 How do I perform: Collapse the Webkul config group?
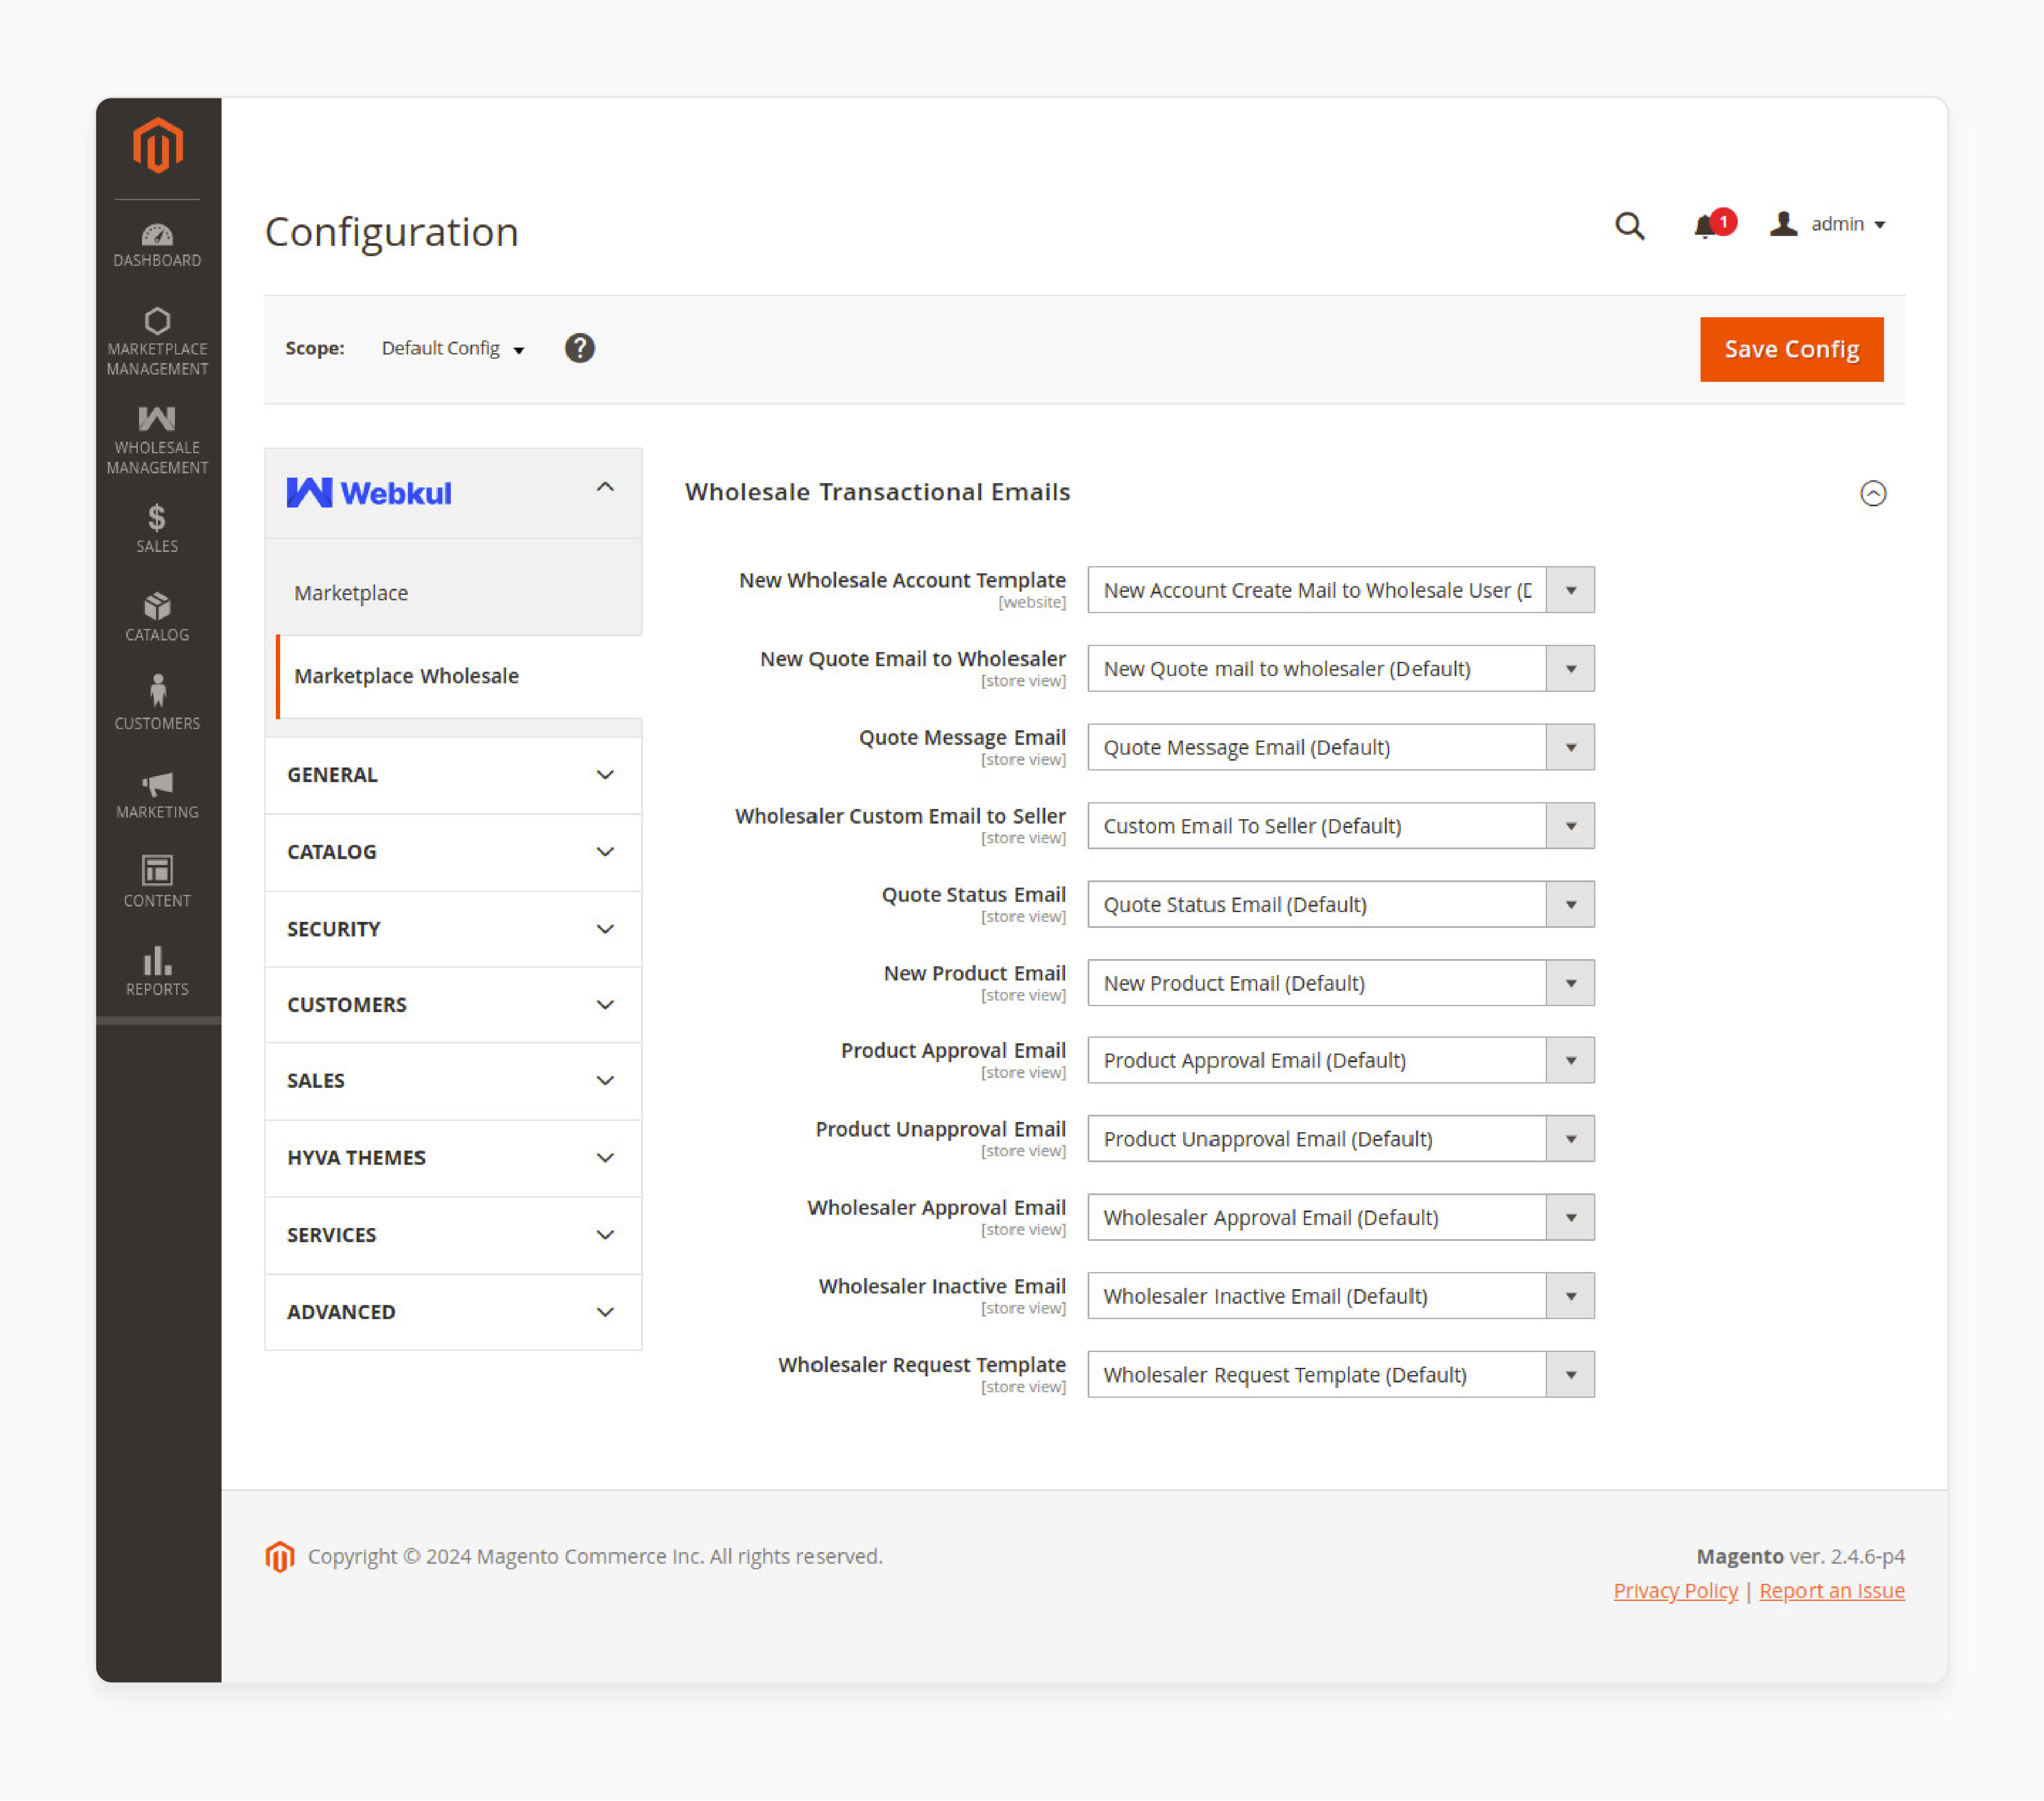[453, 492]
